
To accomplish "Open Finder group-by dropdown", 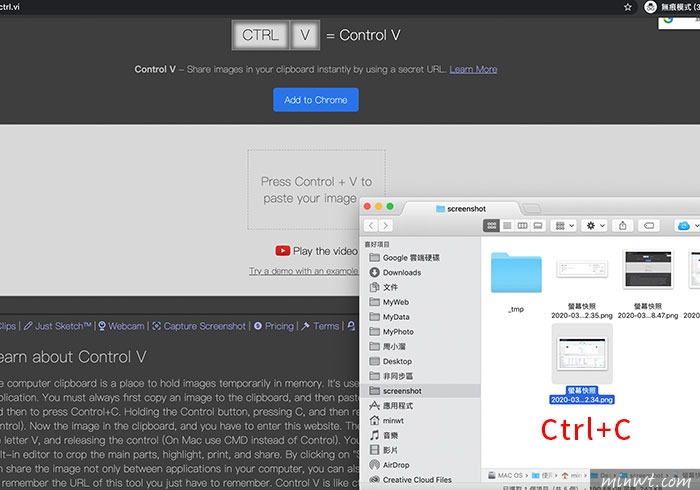I will point(564,225).
